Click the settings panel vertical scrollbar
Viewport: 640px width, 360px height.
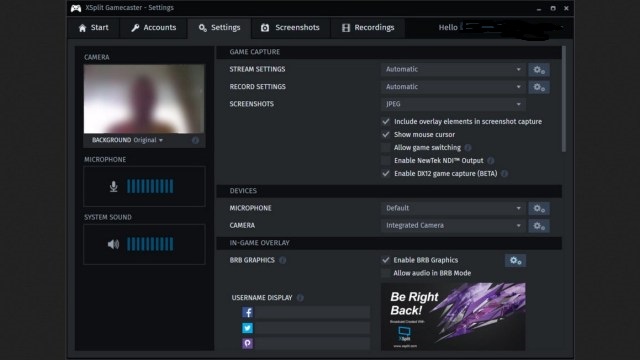tap(564, 99)
